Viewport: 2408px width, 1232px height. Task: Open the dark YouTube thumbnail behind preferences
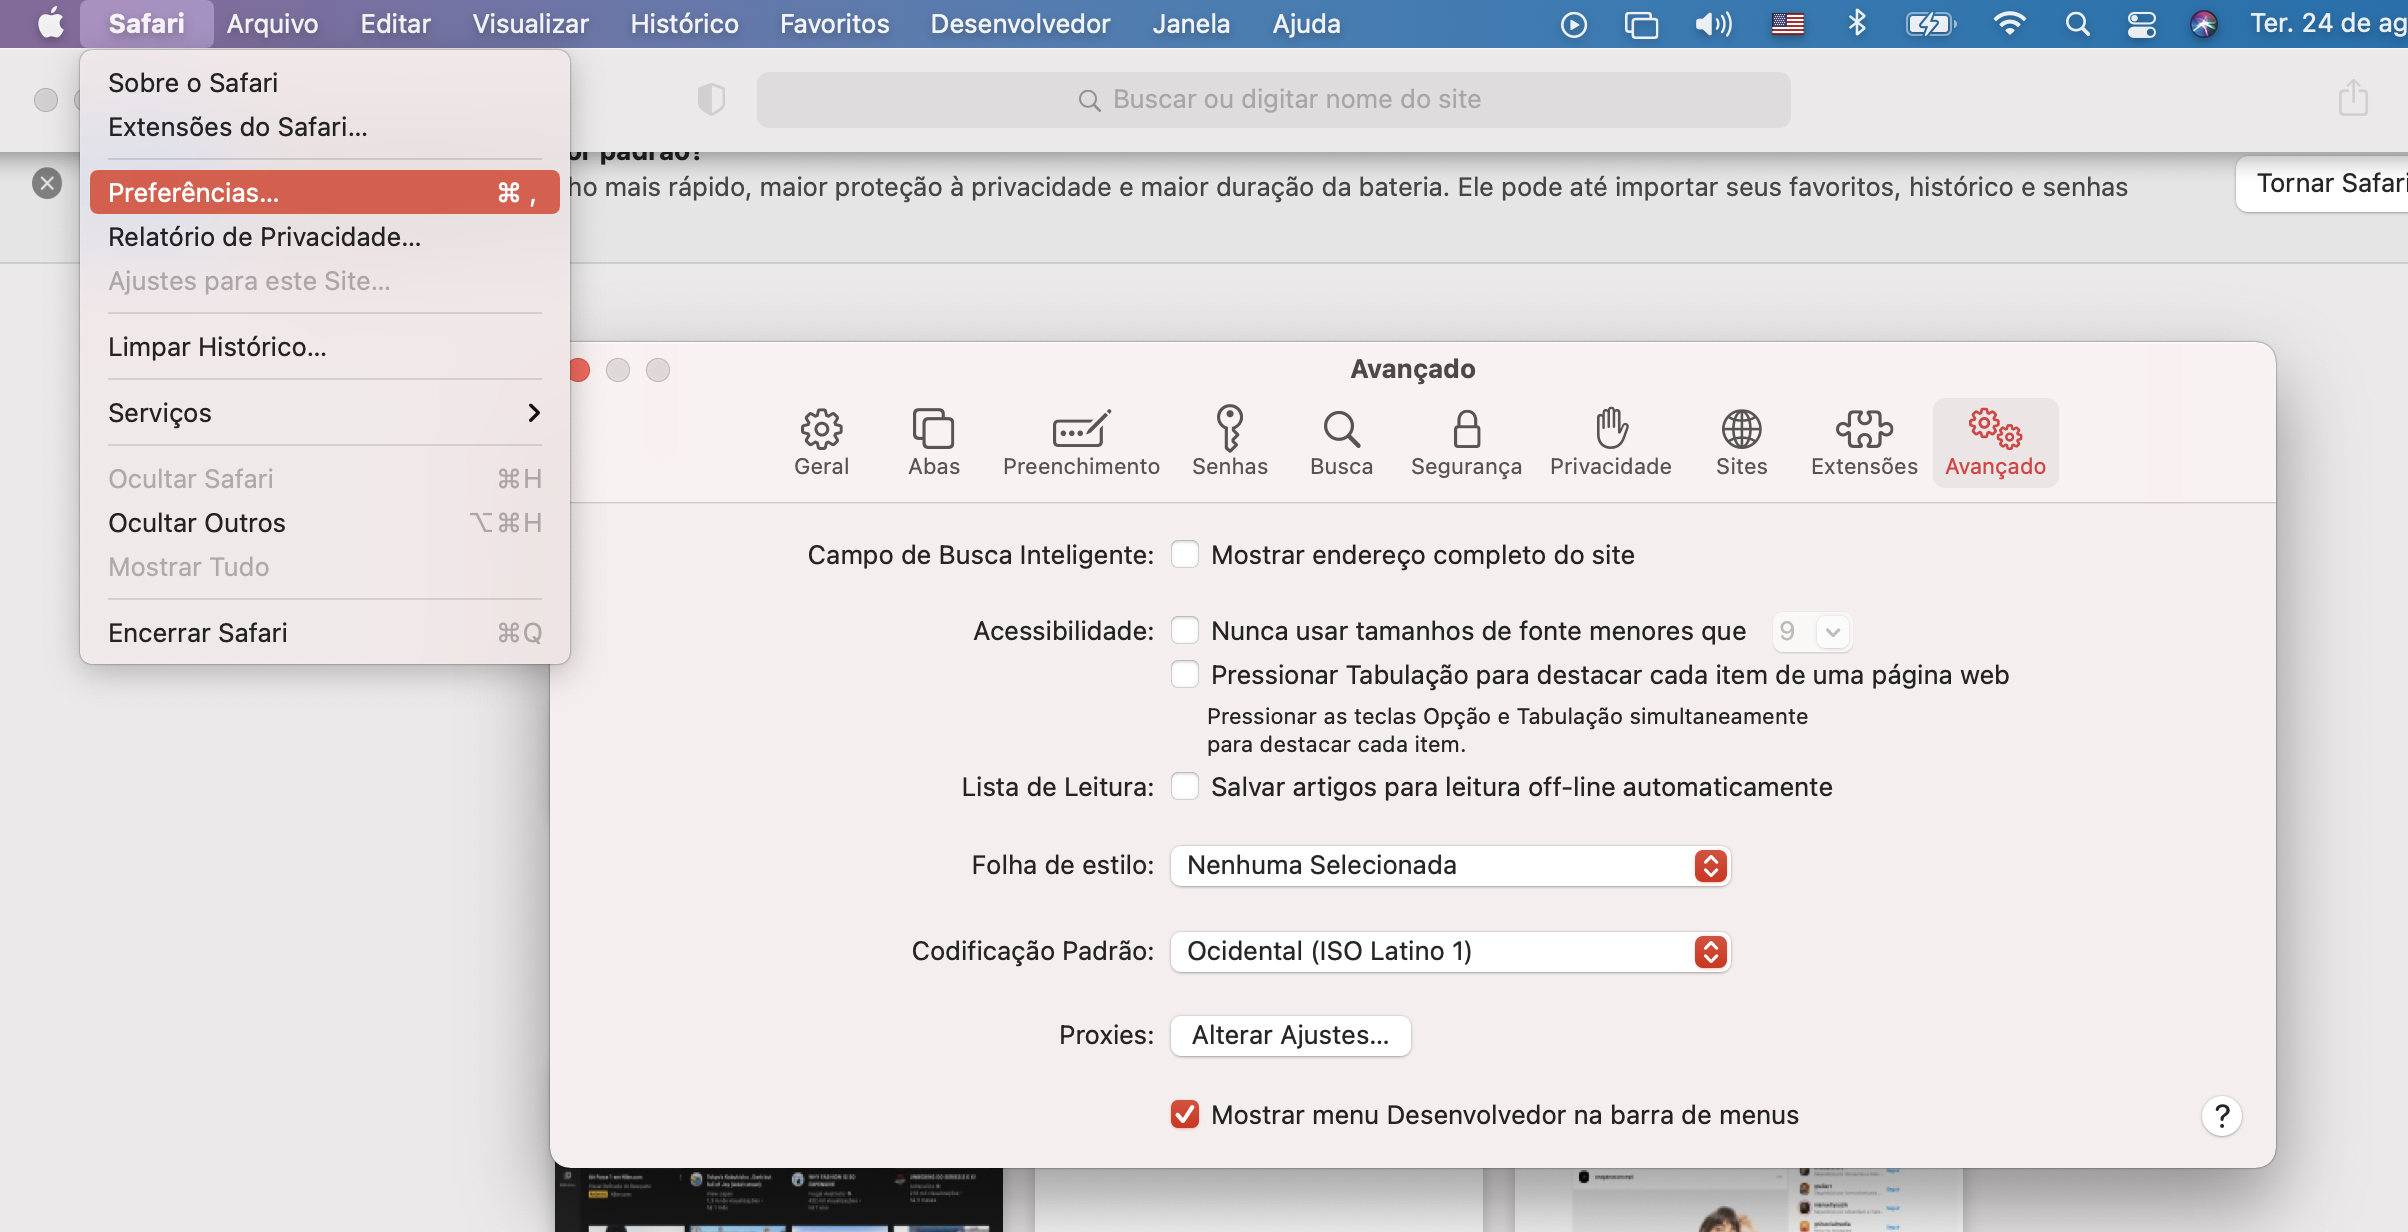tap(778, 1200)
